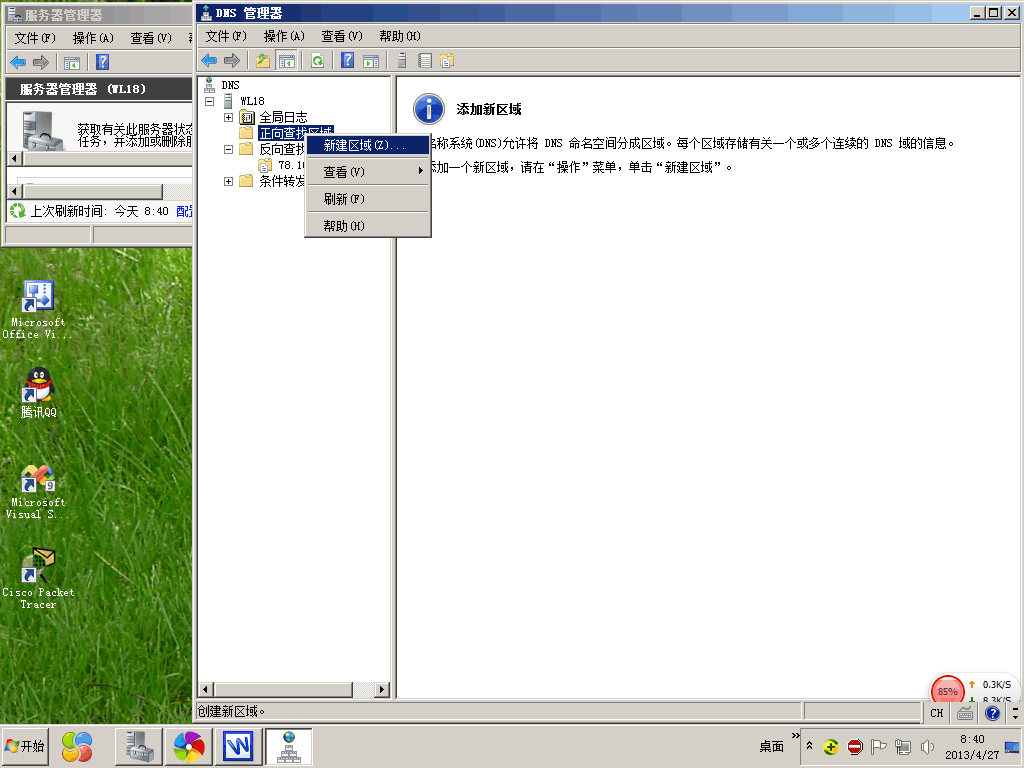Expand the 全局日志 tree node

(x=228, y=117)
